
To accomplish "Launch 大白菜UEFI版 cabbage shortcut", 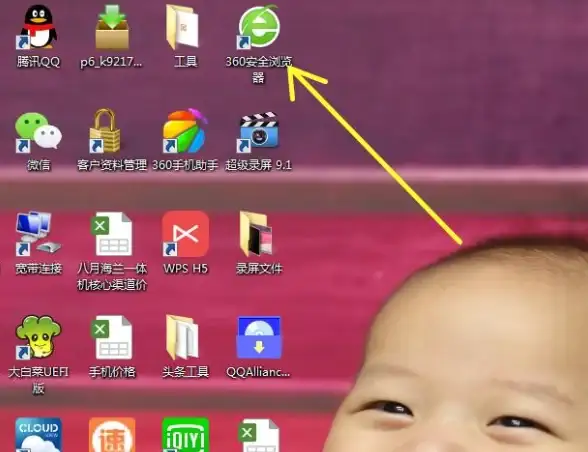I will click(x=38, y=338).
